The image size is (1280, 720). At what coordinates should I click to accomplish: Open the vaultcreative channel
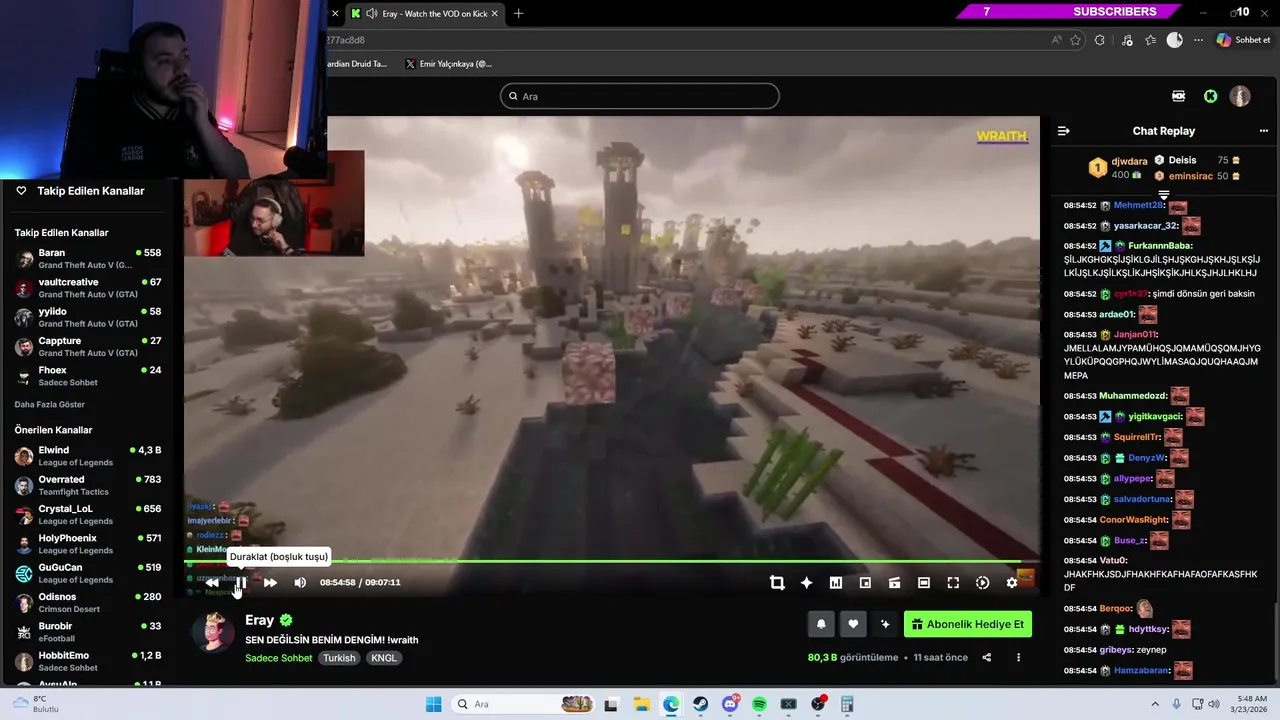pos(88,288)
